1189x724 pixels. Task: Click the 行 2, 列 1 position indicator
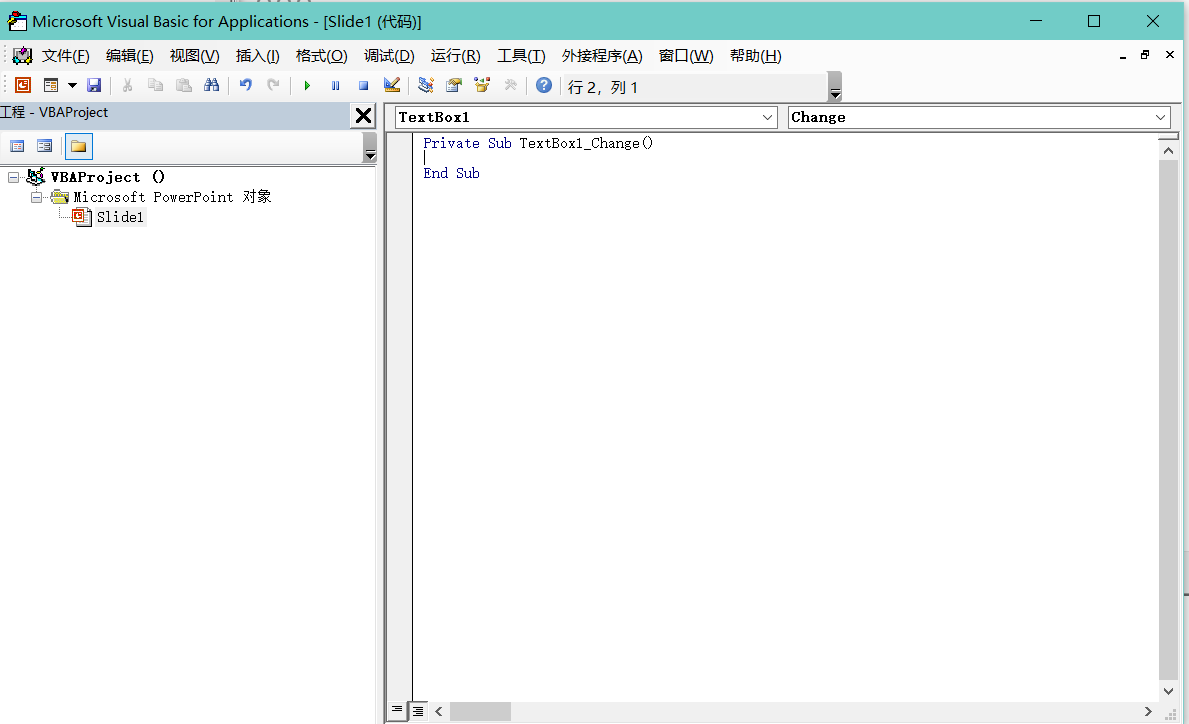click(x=603, y=87)
